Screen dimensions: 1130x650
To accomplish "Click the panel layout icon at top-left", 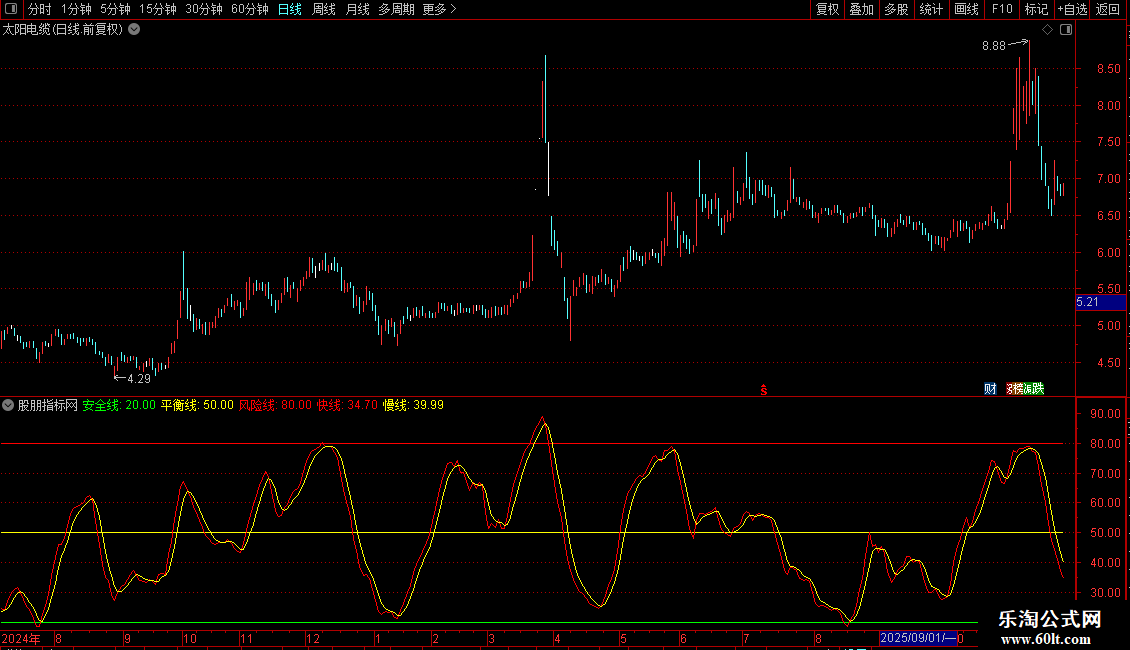I will point(11,9).
